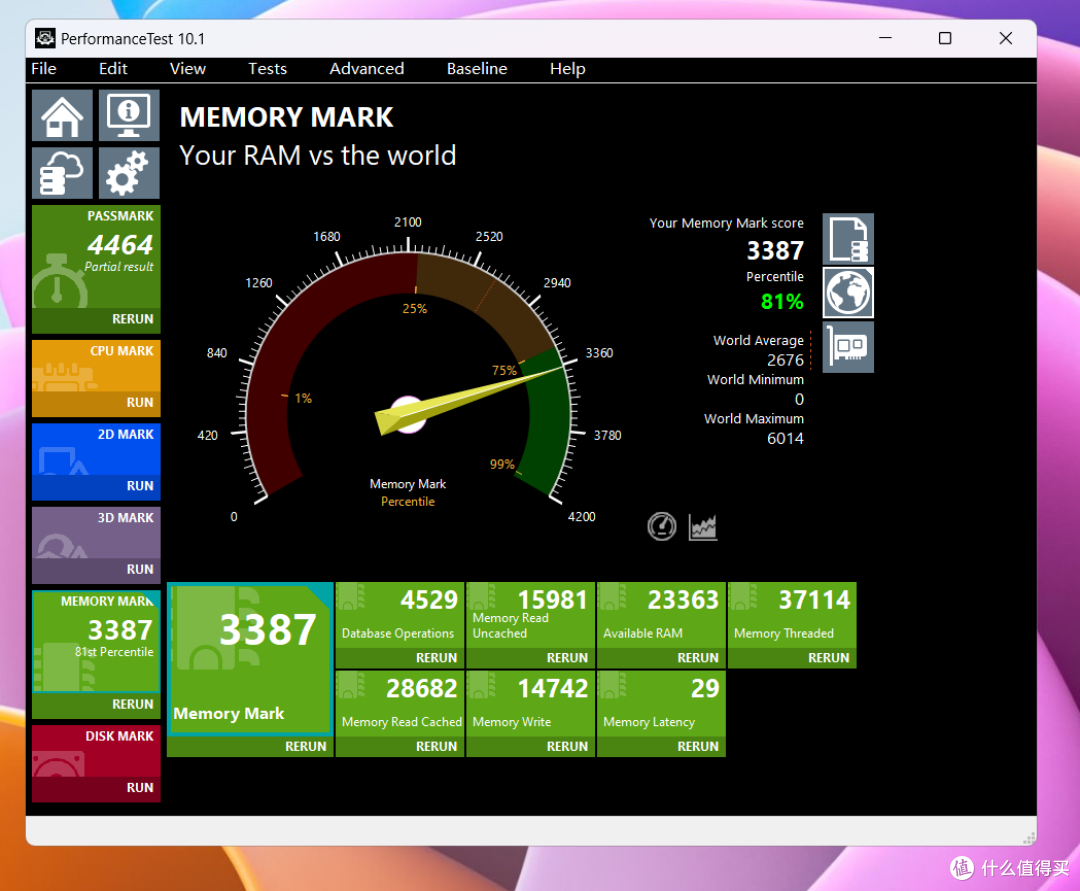Open the File menu
This screenshot has height=891, width=1080.
(x=43, y=69)
